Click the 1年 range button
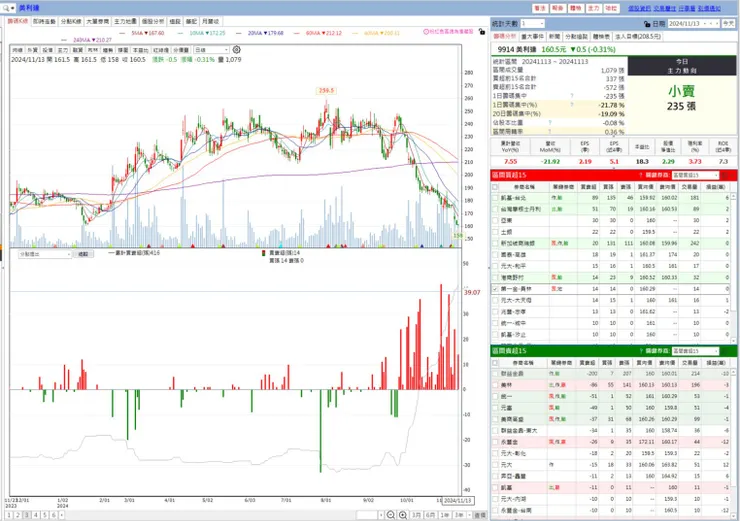Viewport: 740px width, 521px height. pyautogui.click(x=445, y=515)
